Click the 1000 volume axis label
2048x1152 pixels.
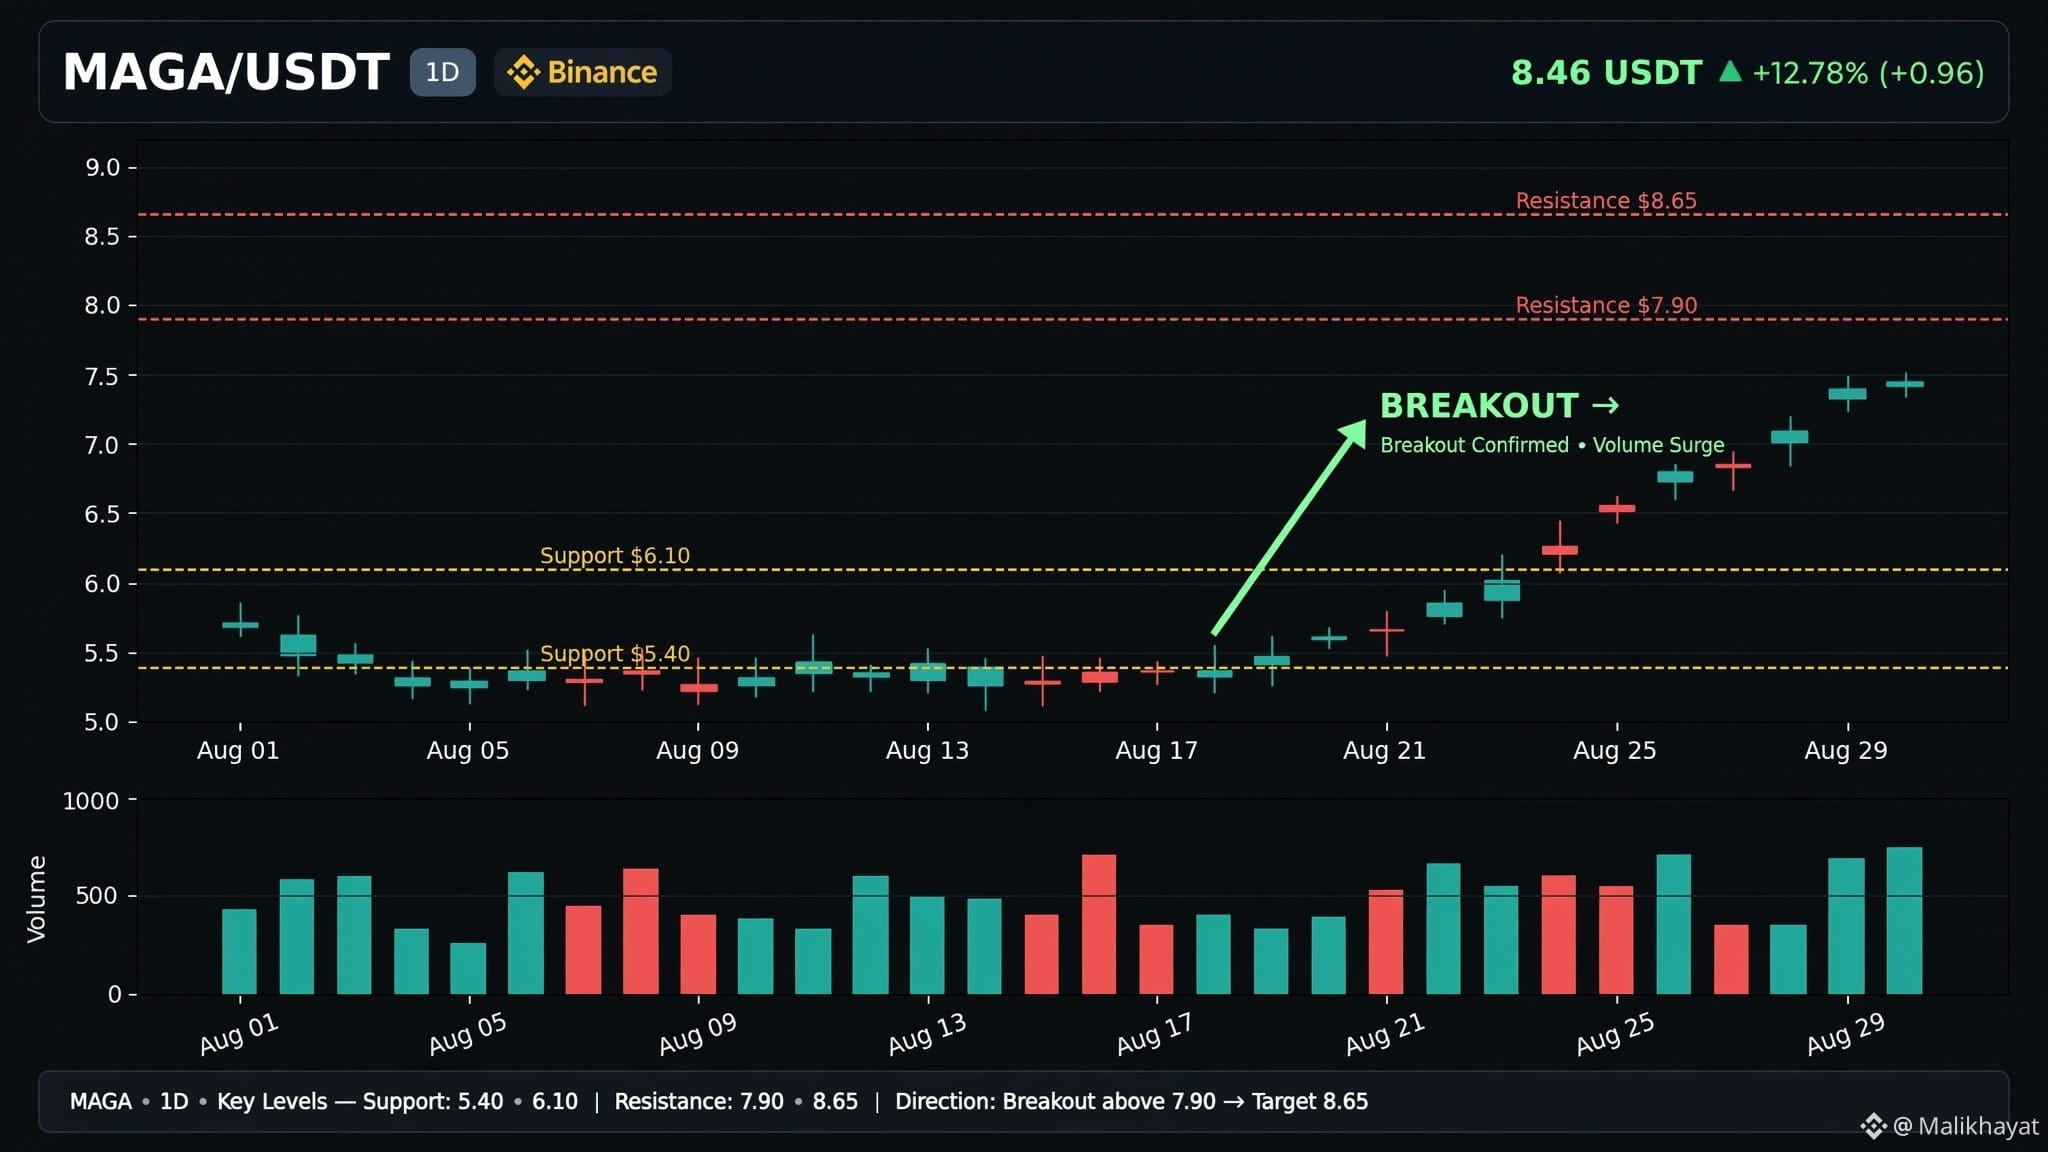[90, 801]
